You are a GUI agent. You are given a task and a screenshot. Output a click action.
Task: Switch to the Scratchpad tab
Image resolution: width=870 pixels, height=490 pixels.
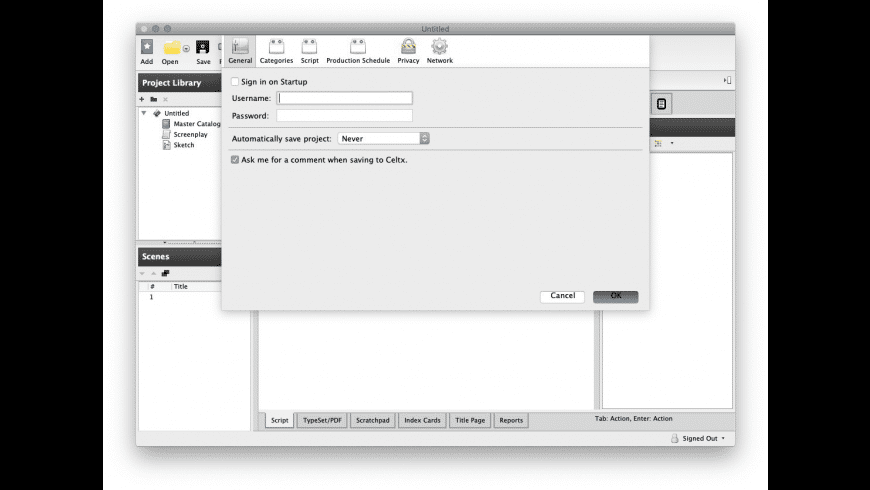click(x=373, y=420)
